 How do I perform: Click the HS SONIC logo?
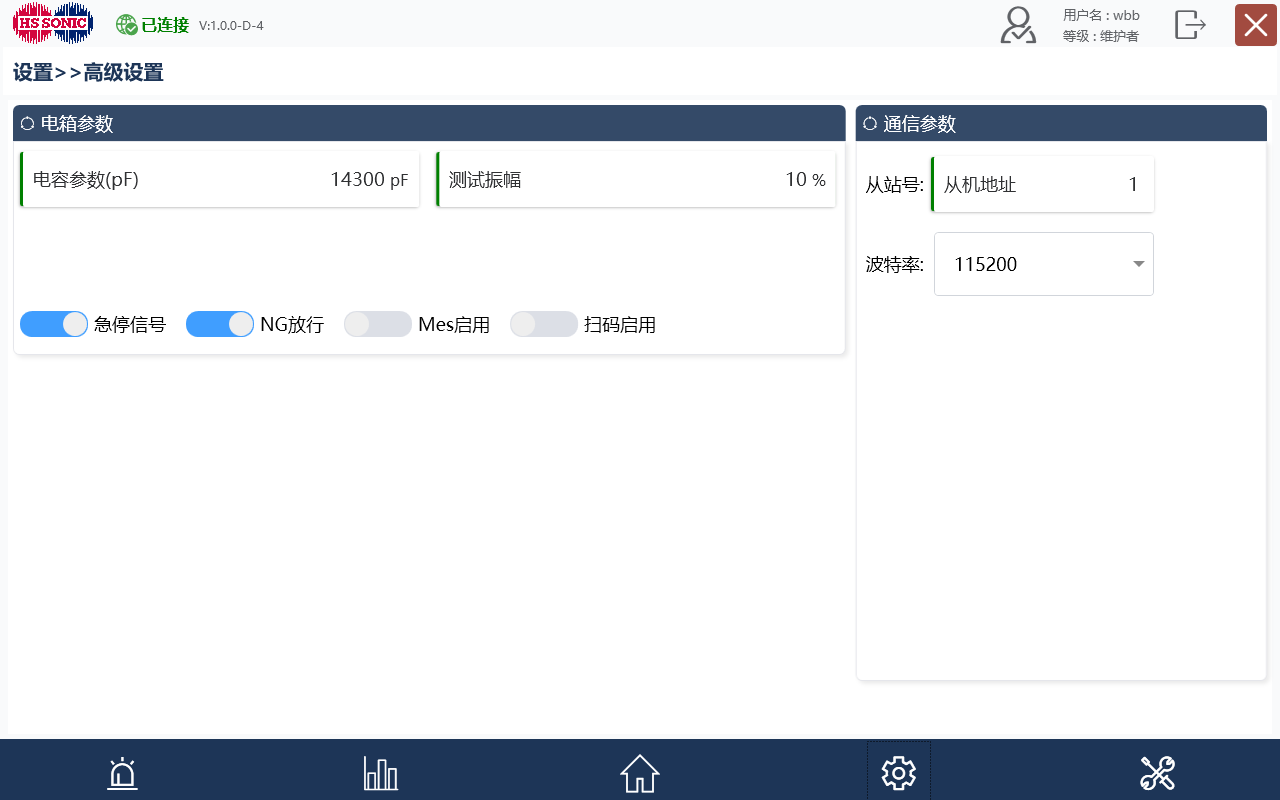tap(53, 23)
